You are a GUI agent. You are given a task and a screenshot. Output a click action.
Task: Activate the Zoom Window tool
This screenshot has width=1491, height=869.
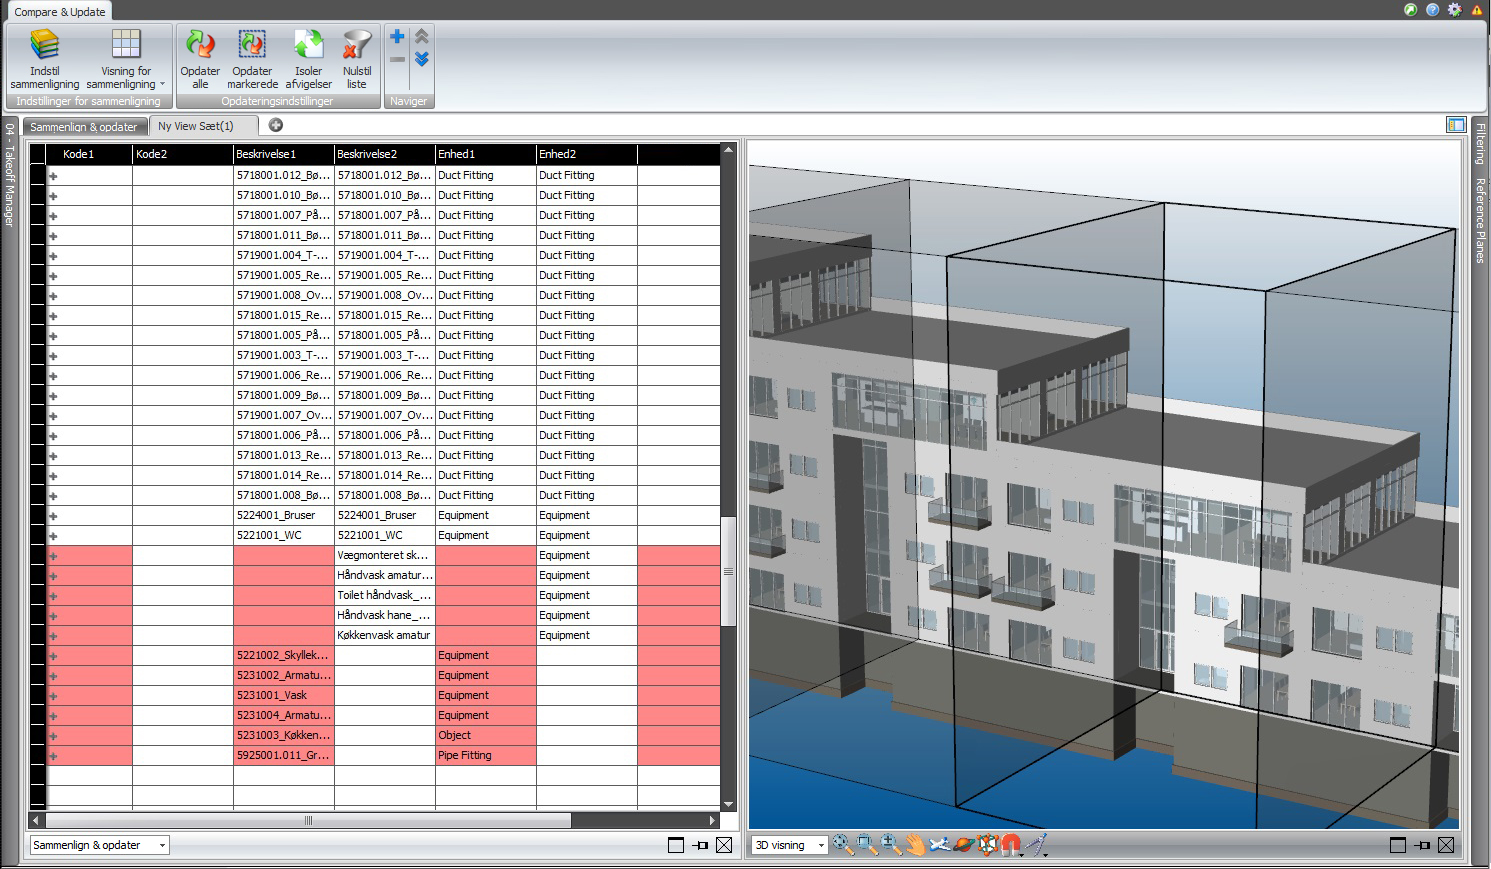866,844
